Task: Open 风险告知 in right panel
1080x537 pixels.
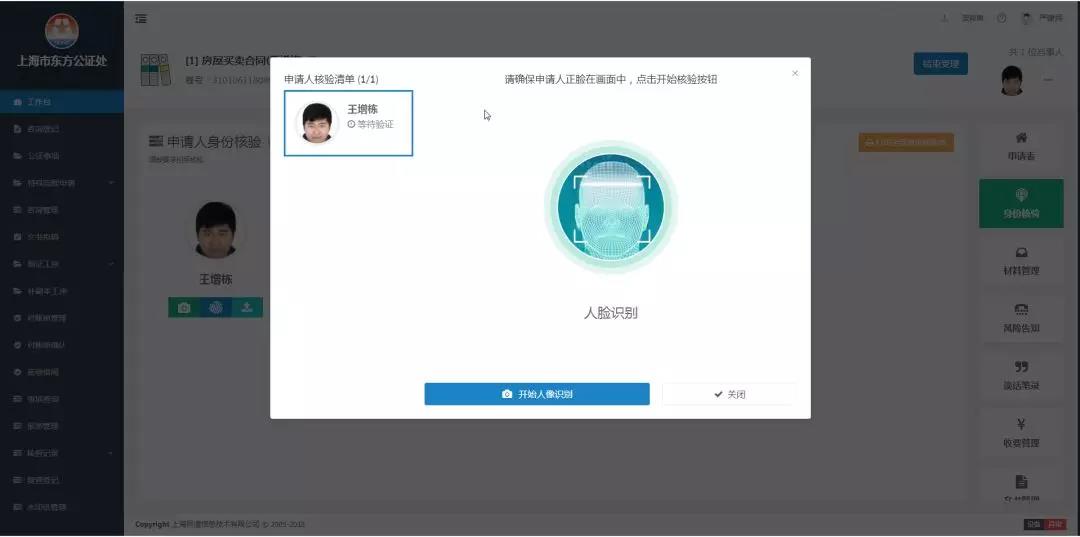Action: (x=1020, y=318)
